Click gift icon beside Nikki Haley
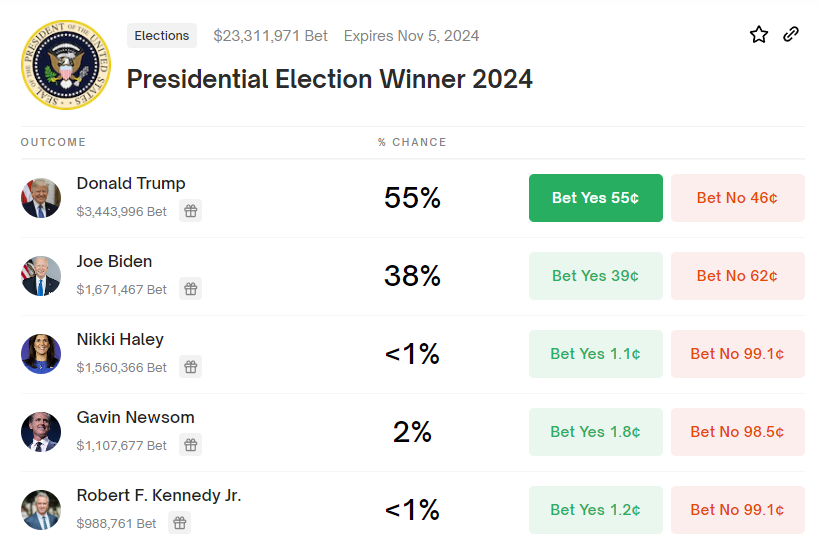Viewport: 819px width, 540px height. [190, 367]
